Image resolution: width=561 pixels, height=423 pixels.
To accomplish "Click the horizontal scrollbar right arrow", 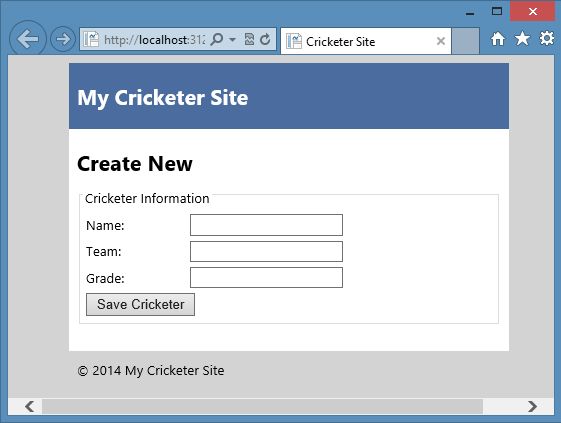I will coord(532,407).
